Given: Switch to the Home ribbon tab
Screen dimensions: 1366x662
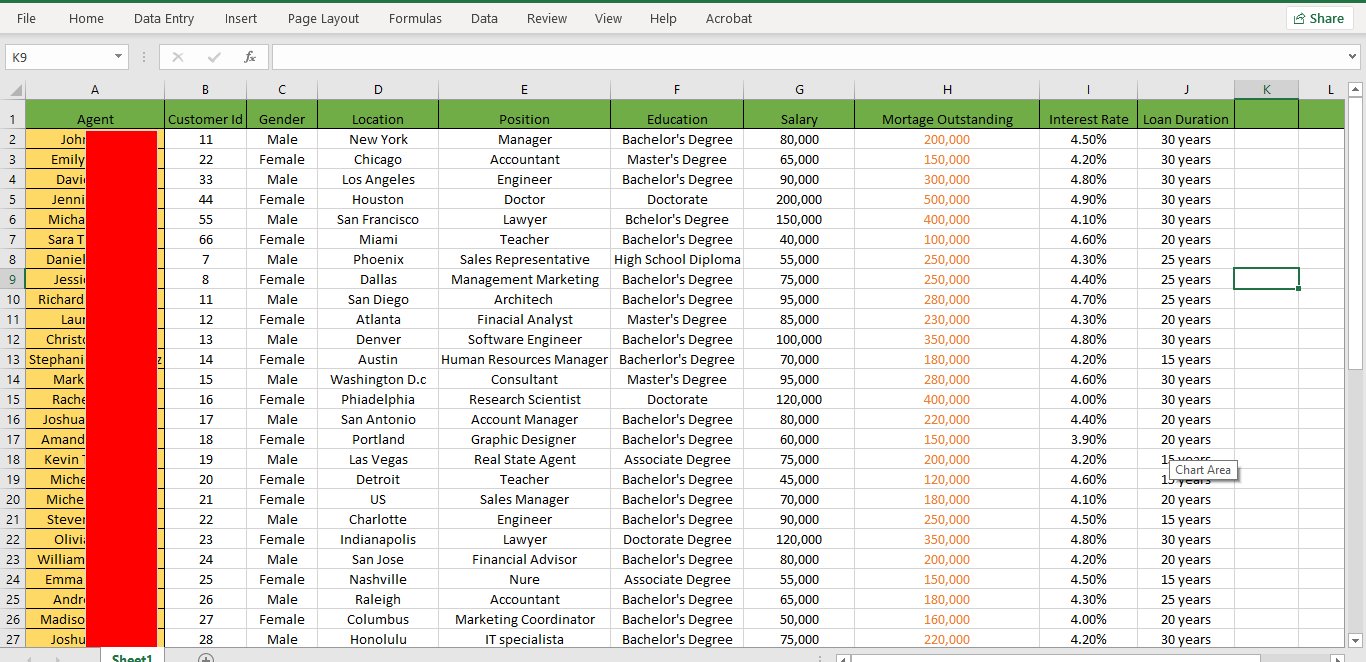Looking at the screenshot, I should click(x=86, y=18).
